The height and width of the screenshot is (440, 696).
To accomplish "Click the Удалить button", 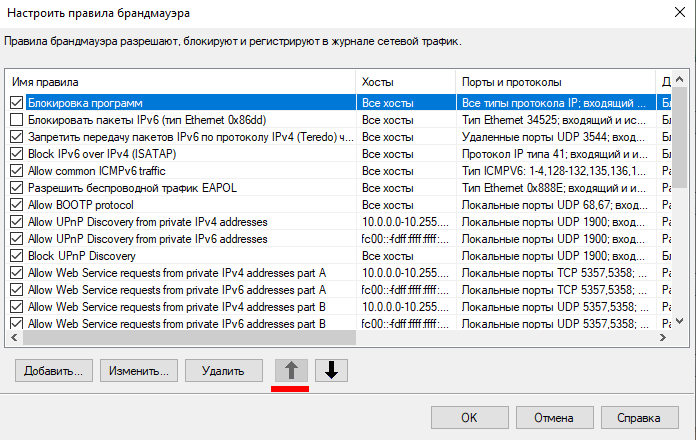I will (223, 371).
